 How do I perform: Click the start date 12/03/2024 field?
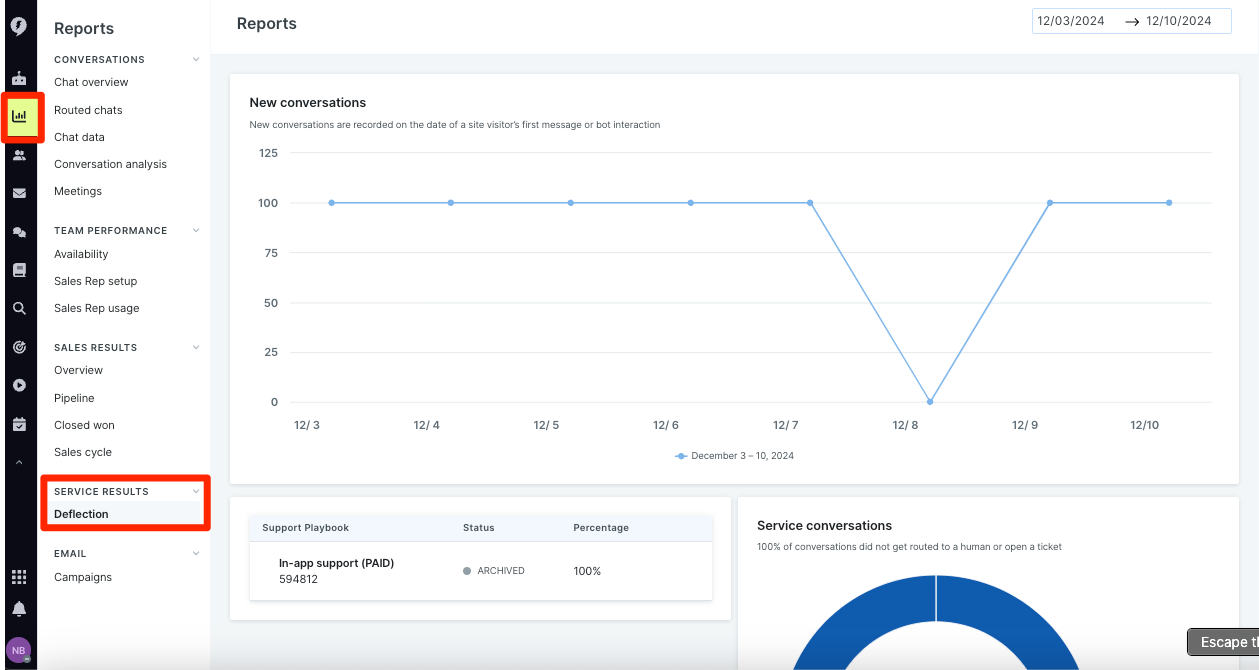pos(1071,21)
